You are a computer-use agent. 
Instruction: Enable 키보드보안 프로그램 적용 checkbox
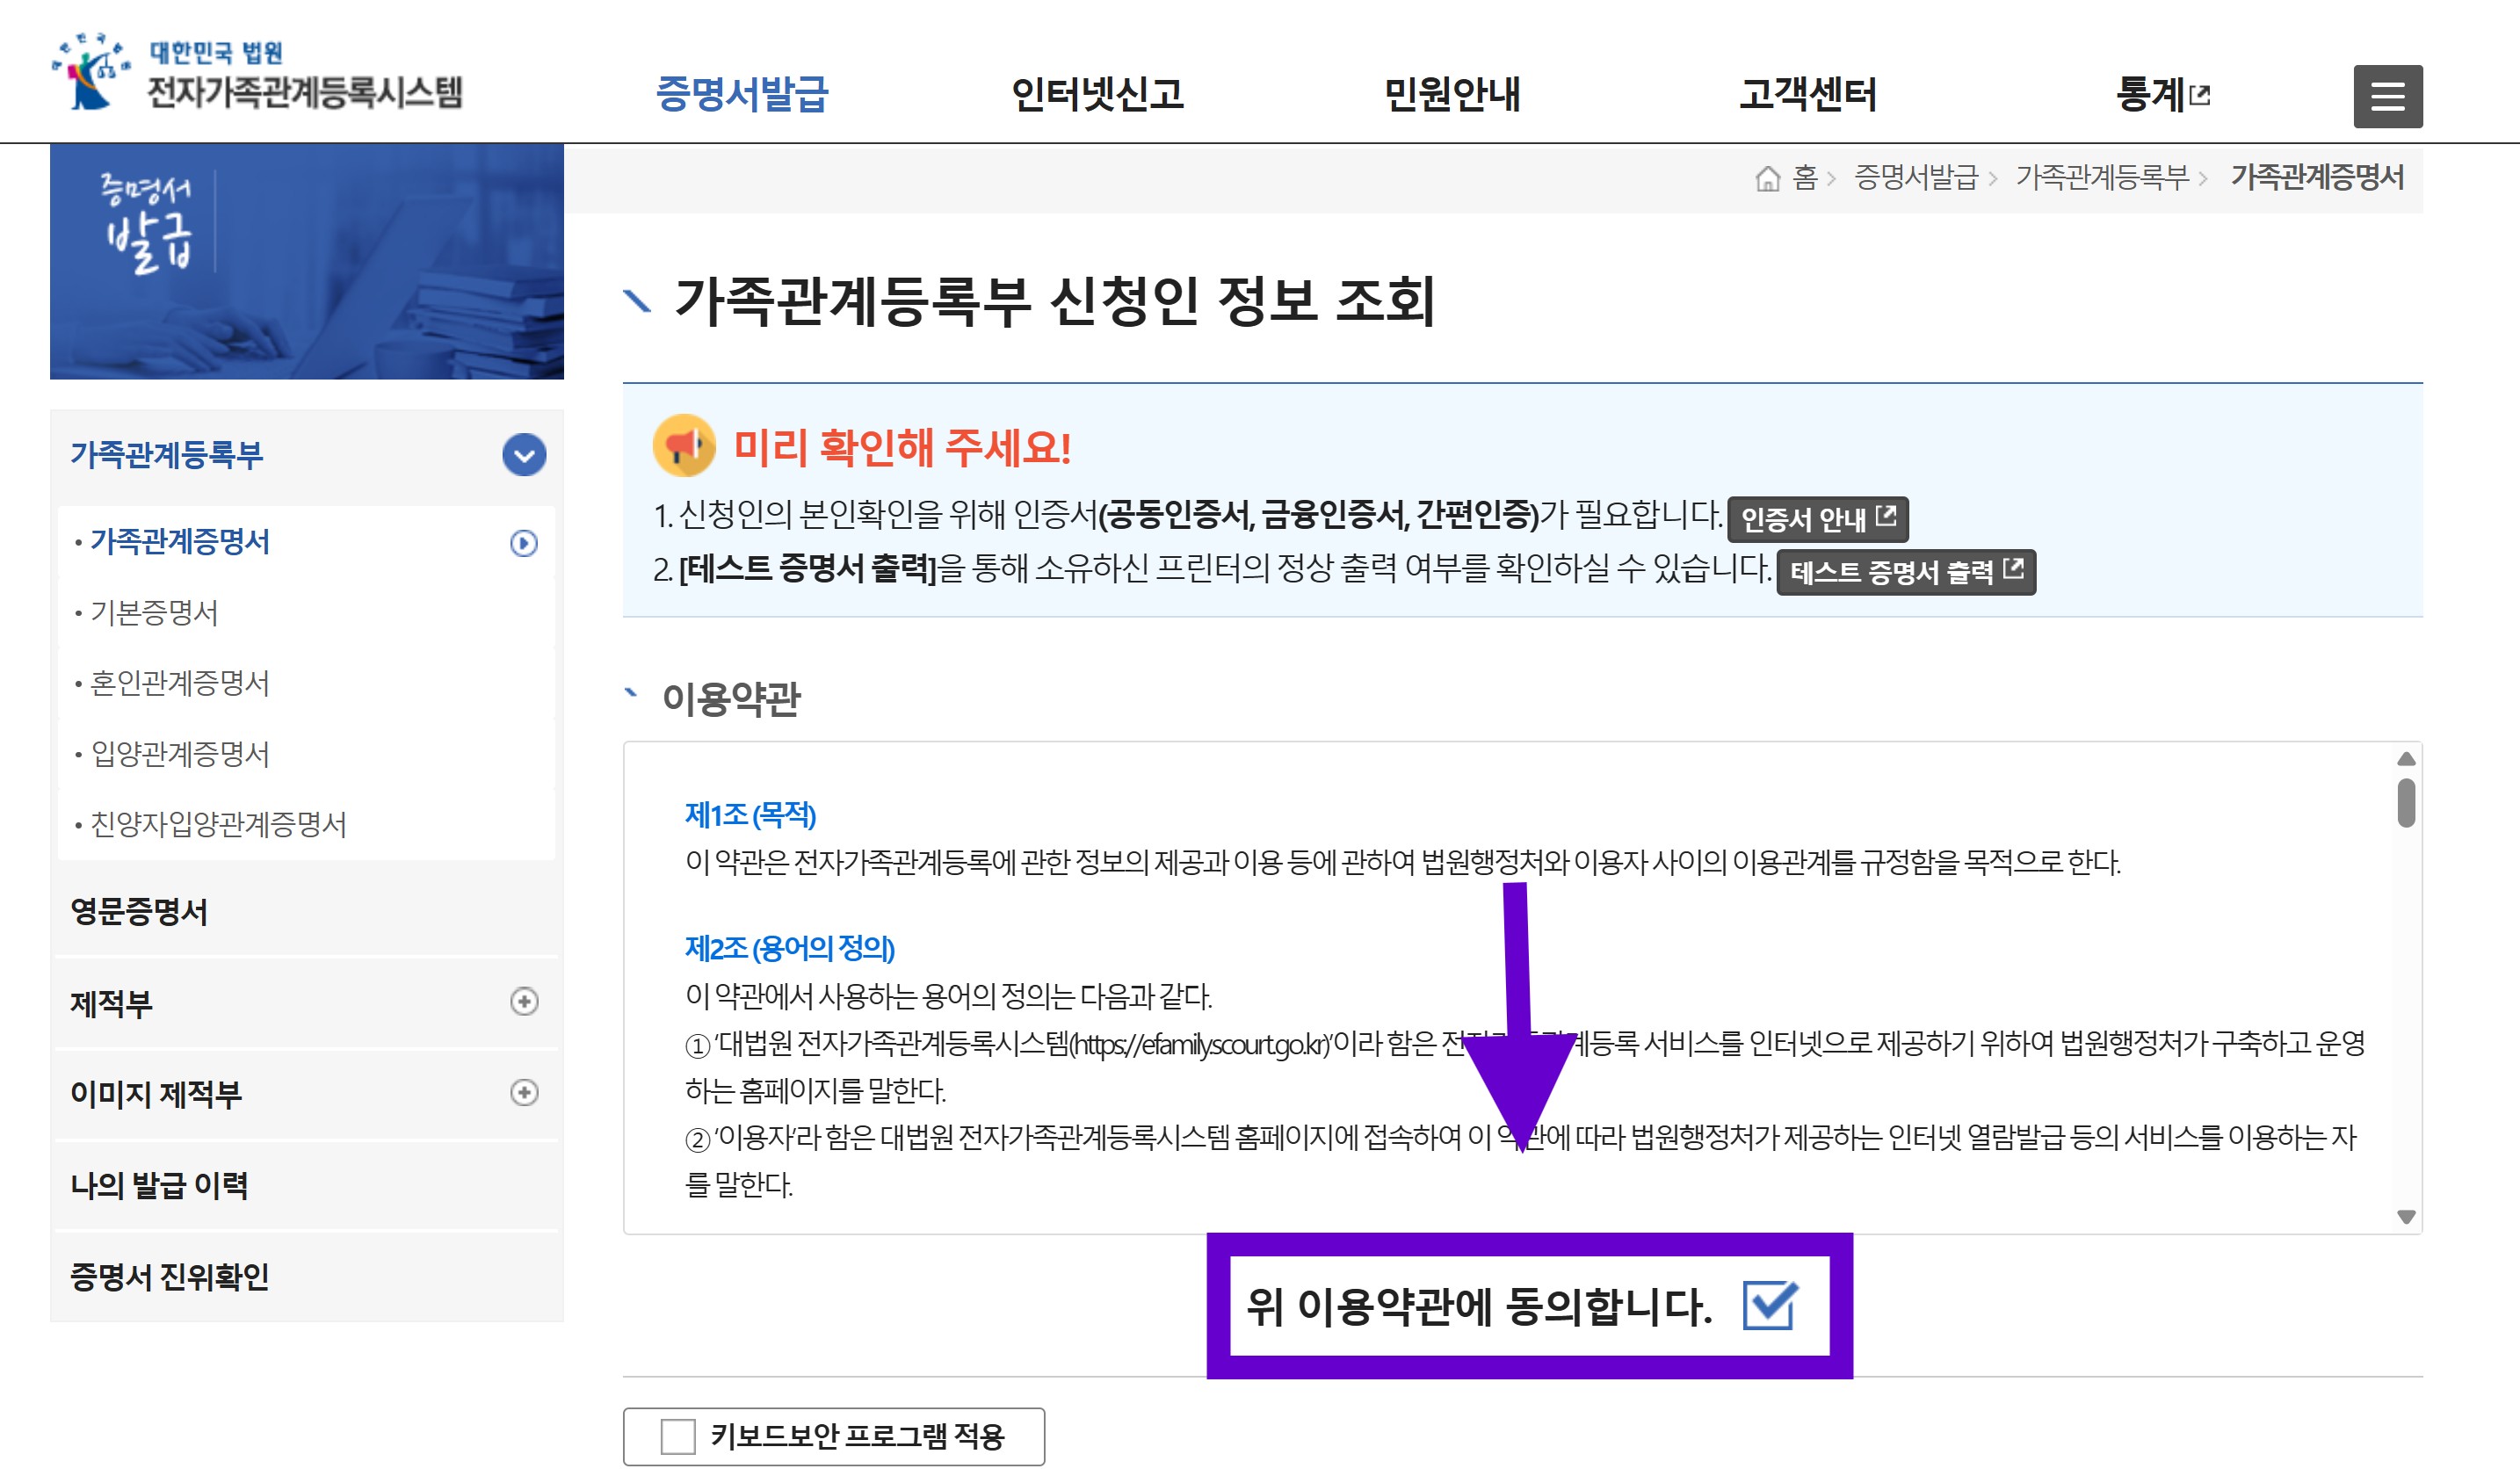(678, 1436)
